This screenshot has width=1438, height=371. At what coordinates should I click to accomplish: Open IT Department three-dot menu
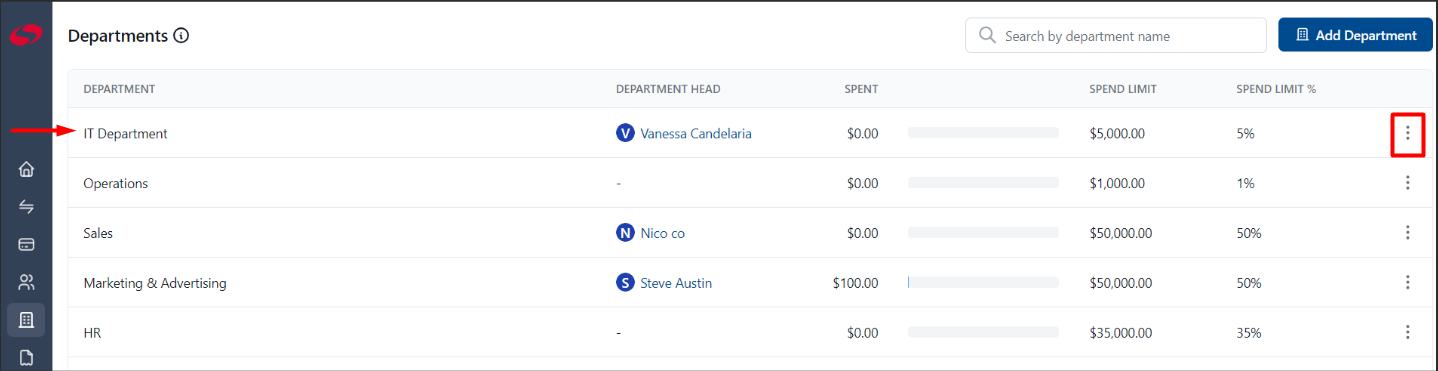pyautogui.click(x=1407, y=133)
